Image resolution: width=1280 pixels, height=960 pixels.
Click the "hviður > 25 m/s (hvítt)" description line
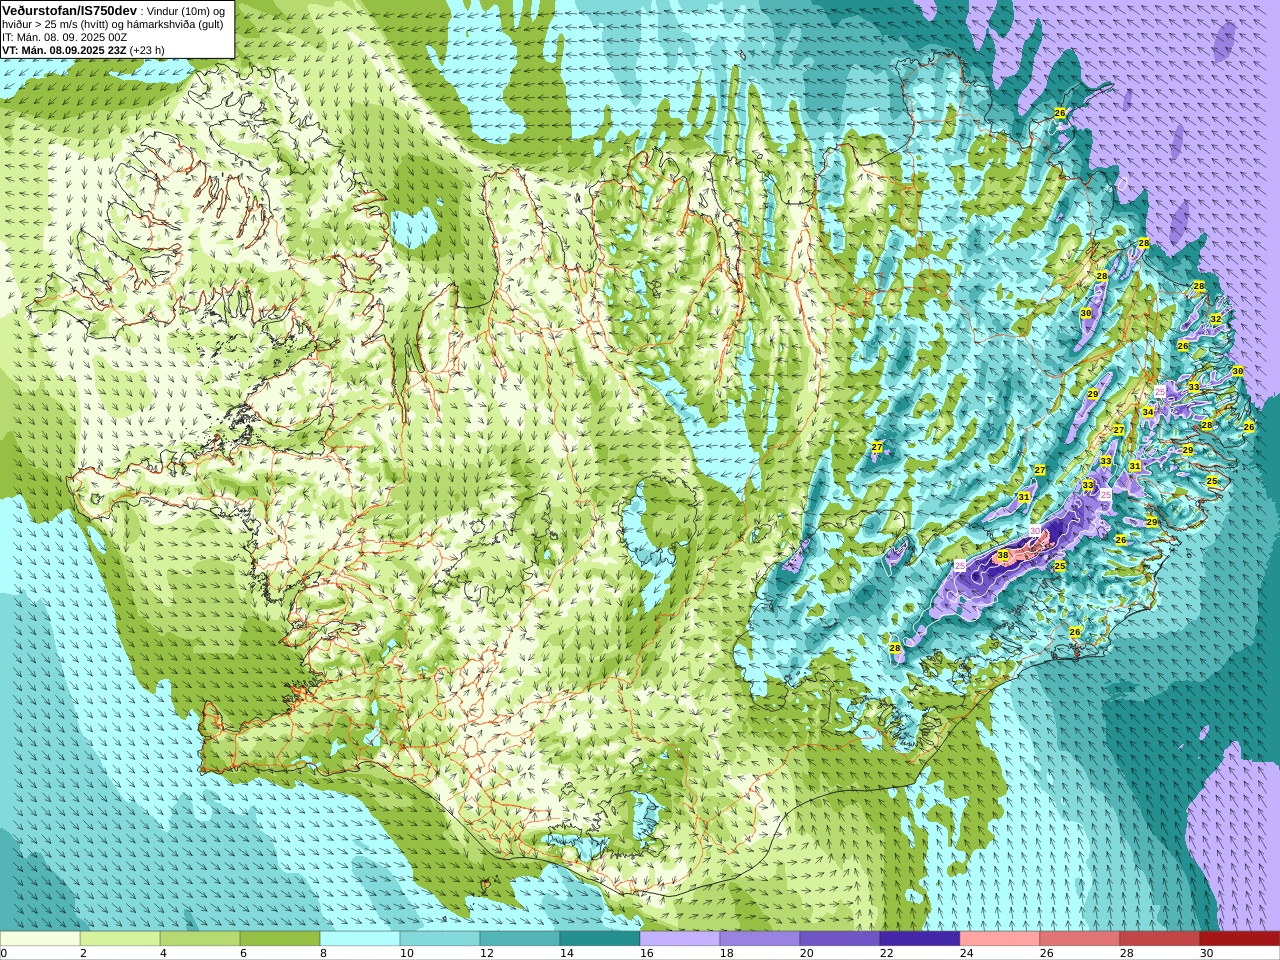tap(59, 24)
